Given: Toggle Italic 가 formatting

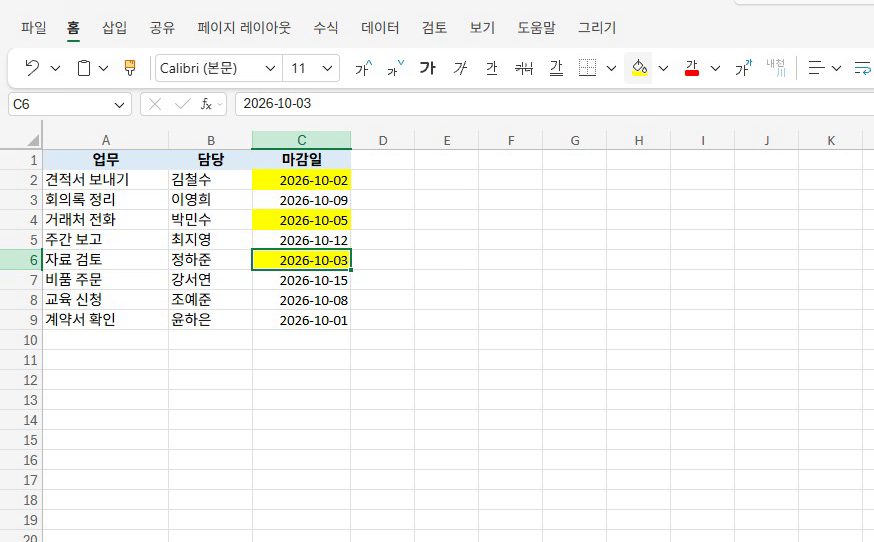Looking at the screenshot, I should click(x=460, y=68).
